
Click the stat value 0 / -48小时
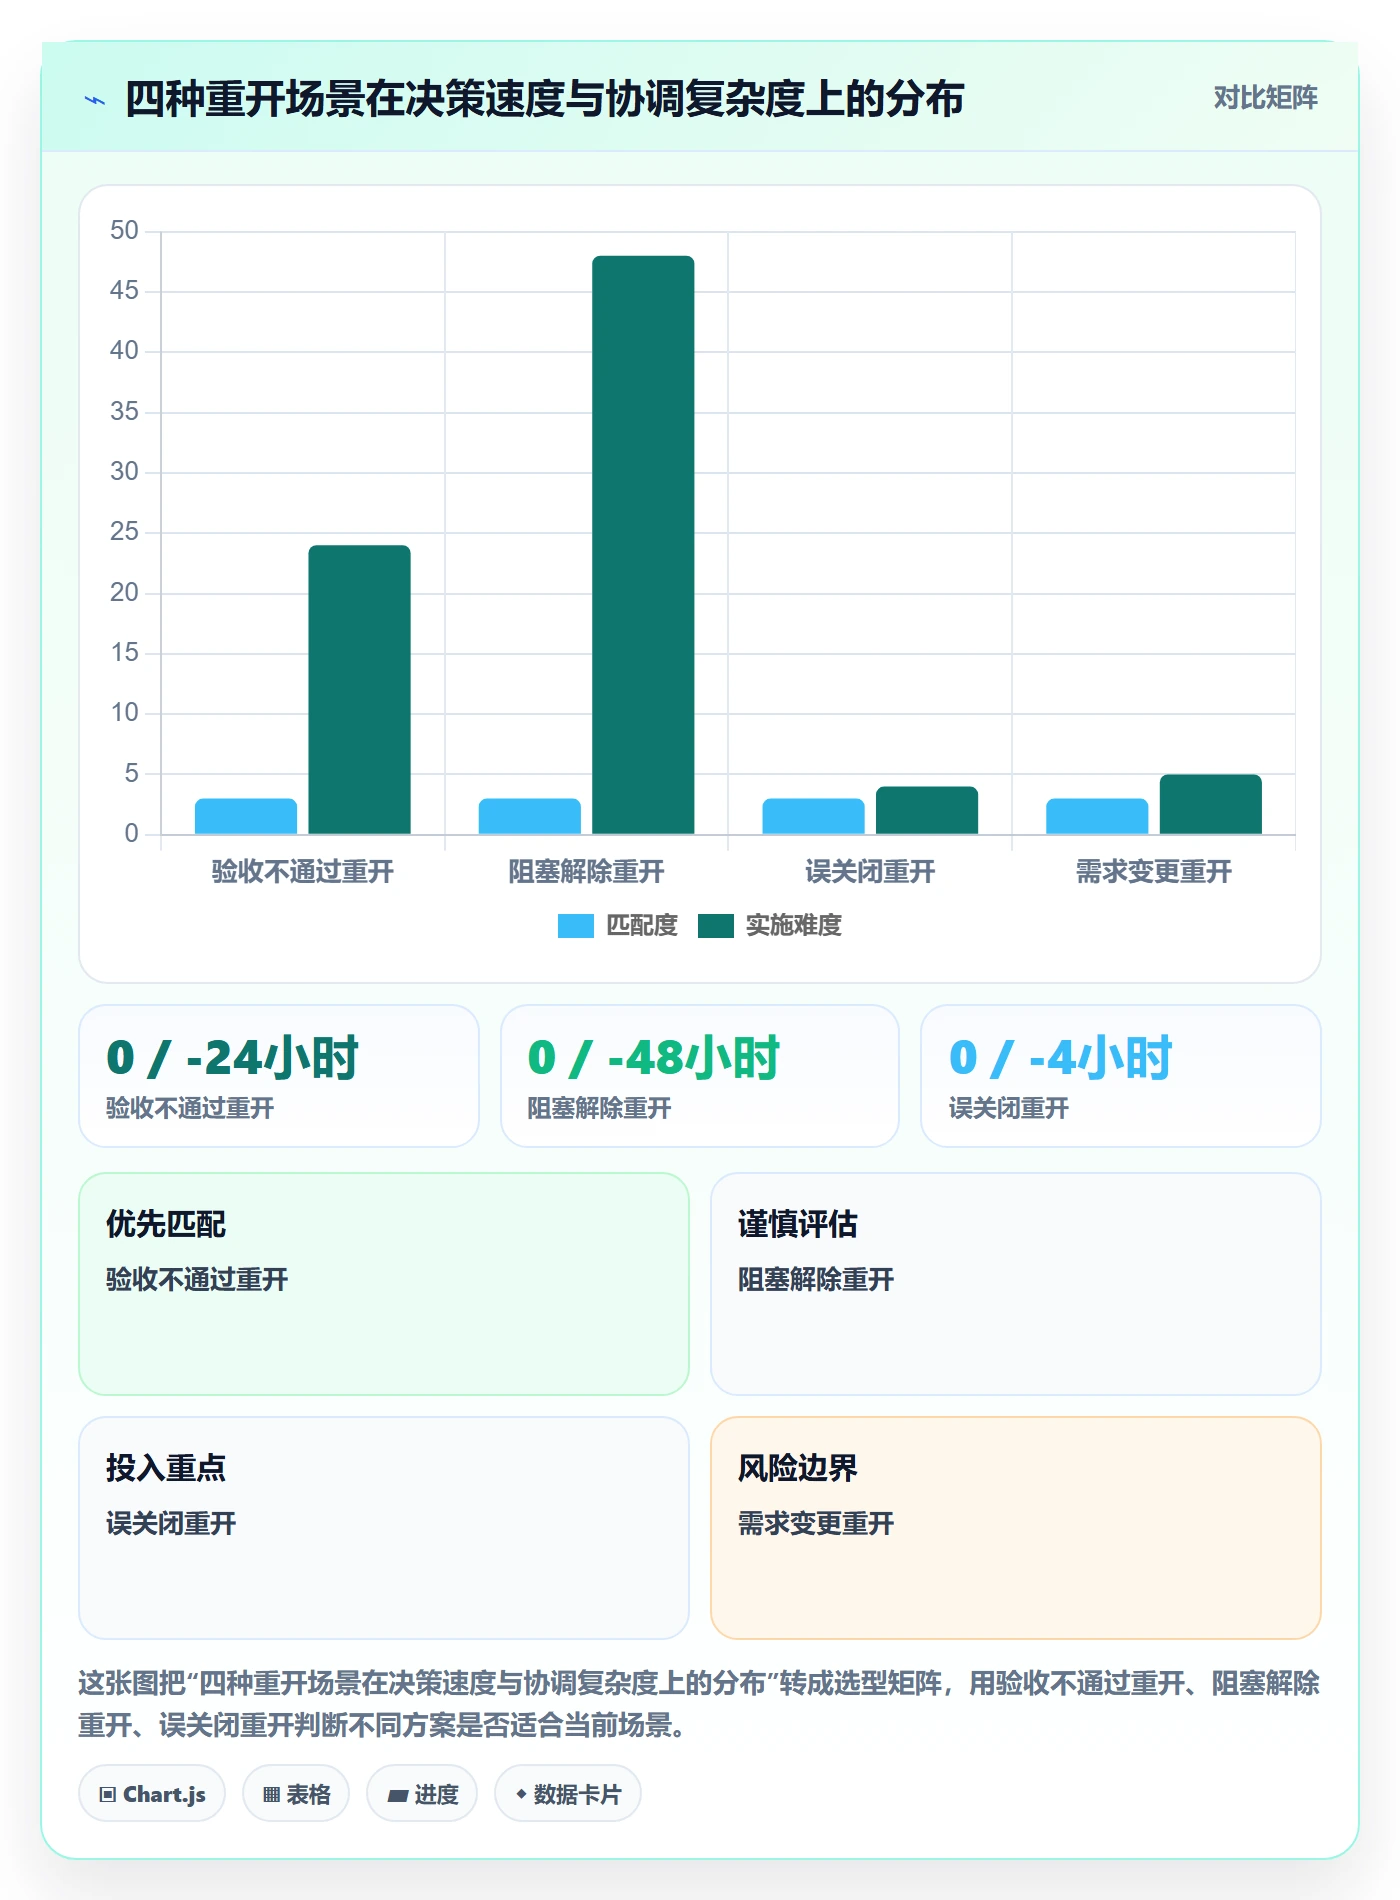click(x=654, y=1058)
